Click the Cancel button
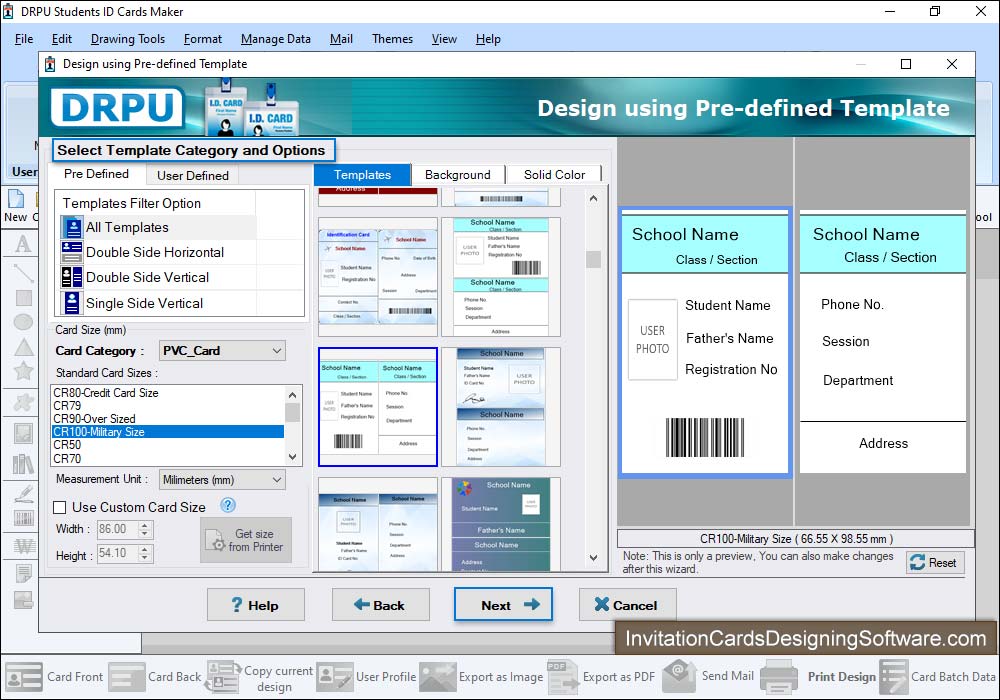 [x=627, y=604]
